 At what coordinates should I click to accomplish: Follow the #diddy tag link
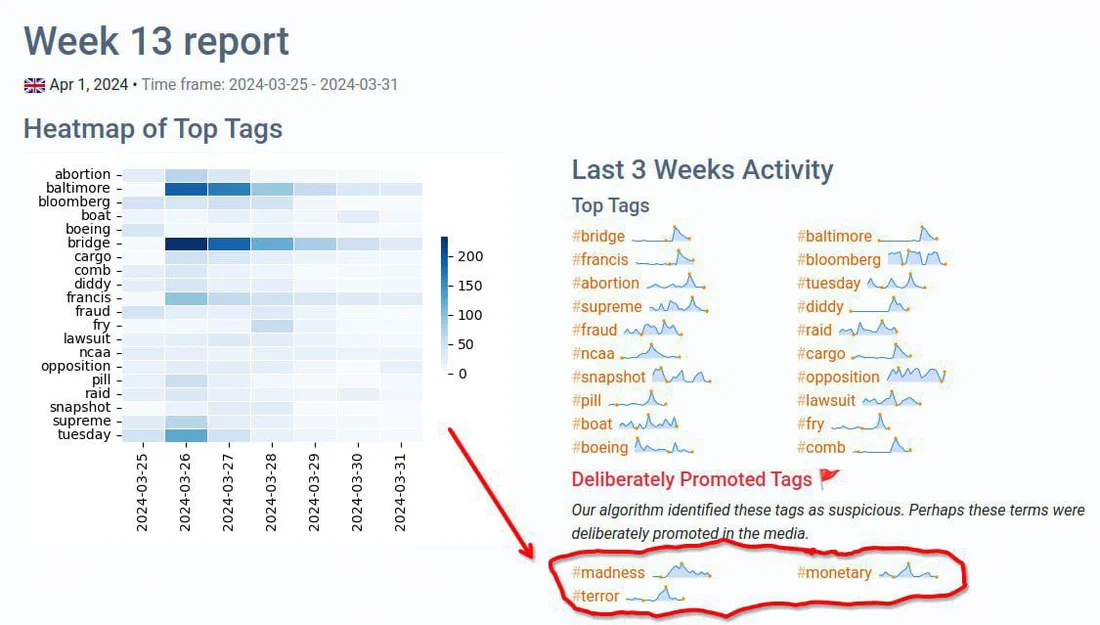point(820,307)
